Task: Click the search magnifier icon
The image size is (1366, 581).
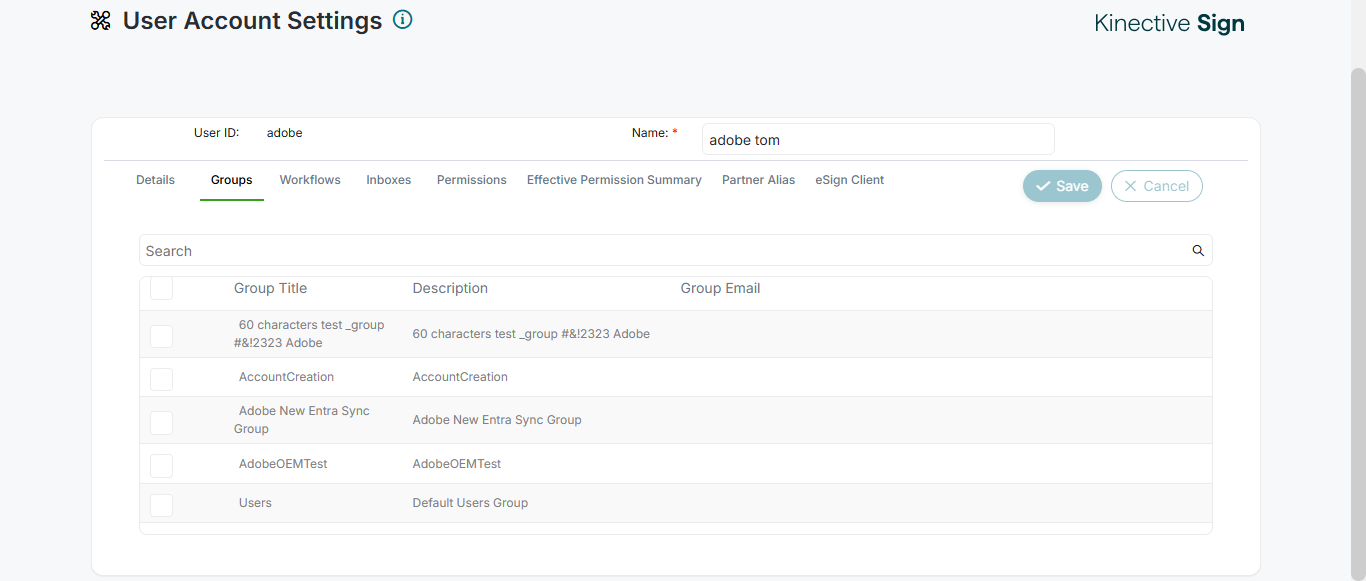Action: tap(1198, 251)
